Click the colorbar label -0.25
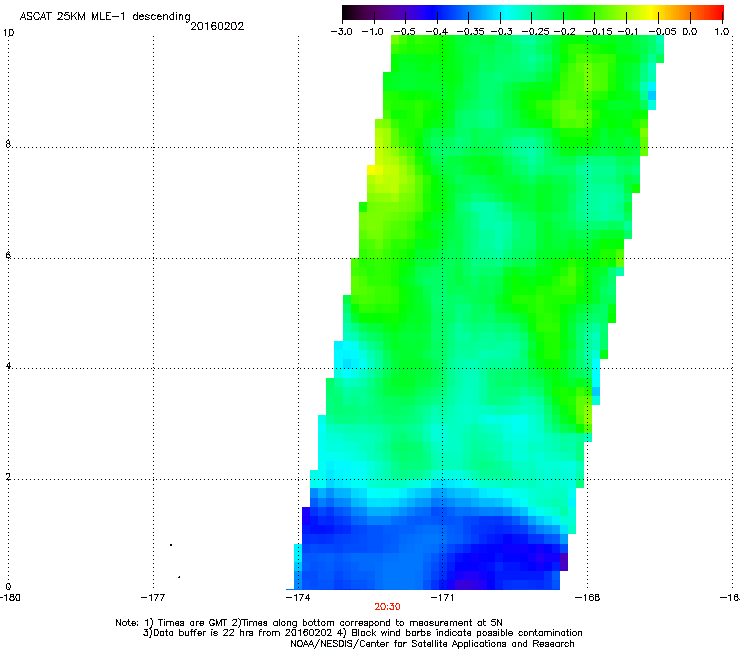The image size is (740, 650). tap(536, 32)
